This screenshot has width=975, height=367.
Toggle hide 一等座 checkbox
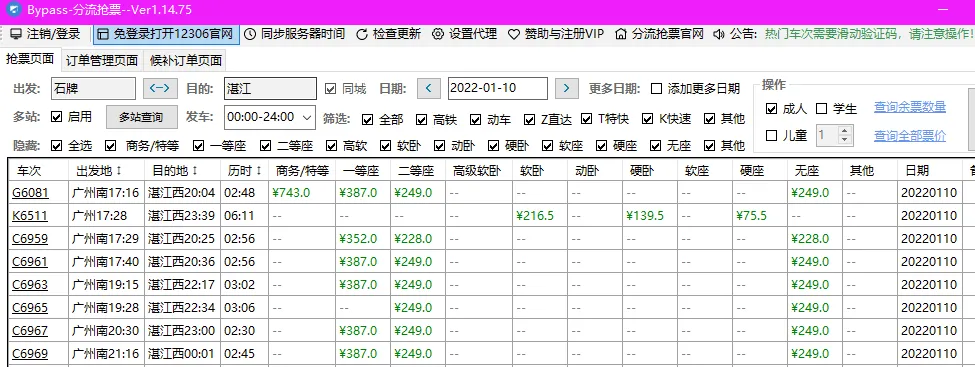point(198,146)
